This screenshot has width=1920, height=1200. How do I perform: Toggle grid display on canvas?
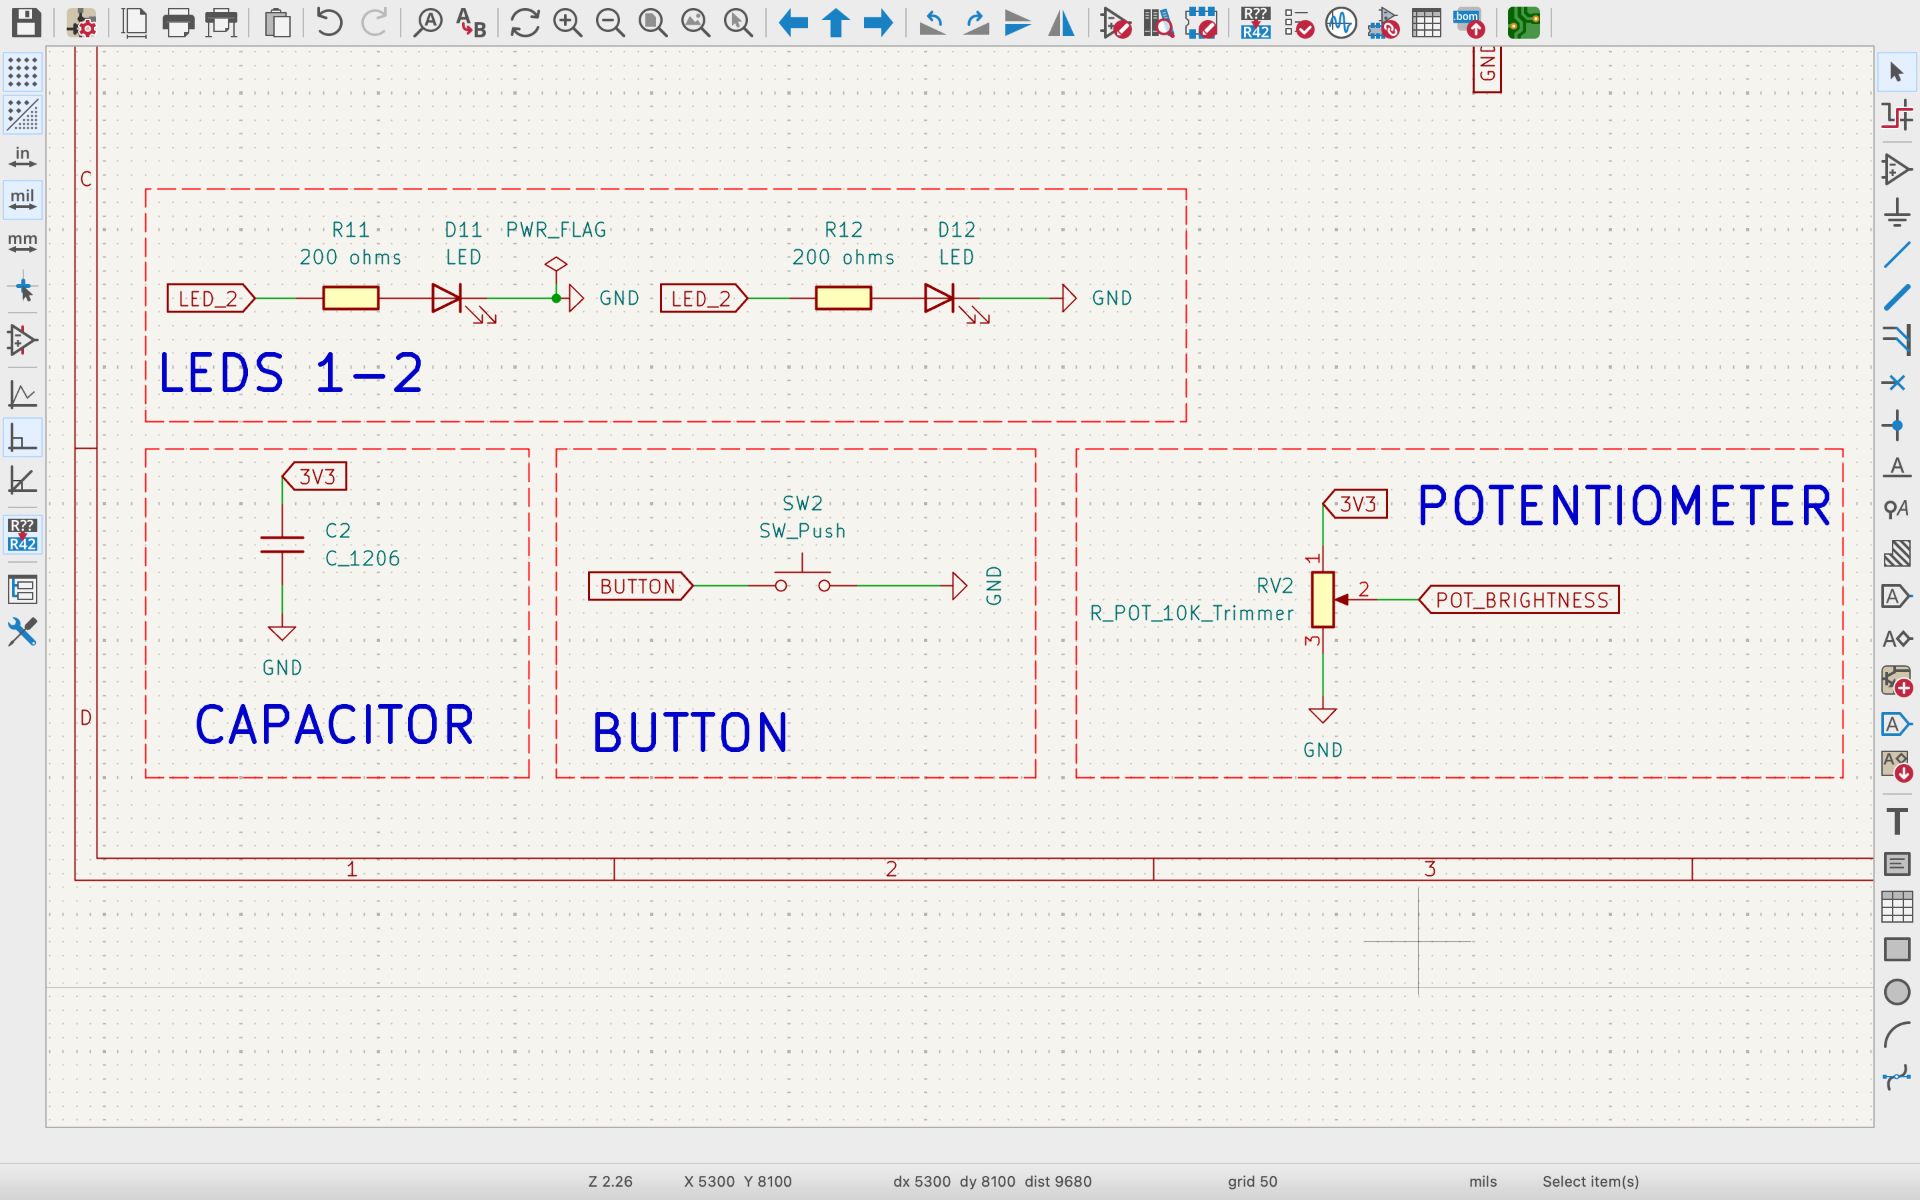pyautogui.click(x=22, y=72)
